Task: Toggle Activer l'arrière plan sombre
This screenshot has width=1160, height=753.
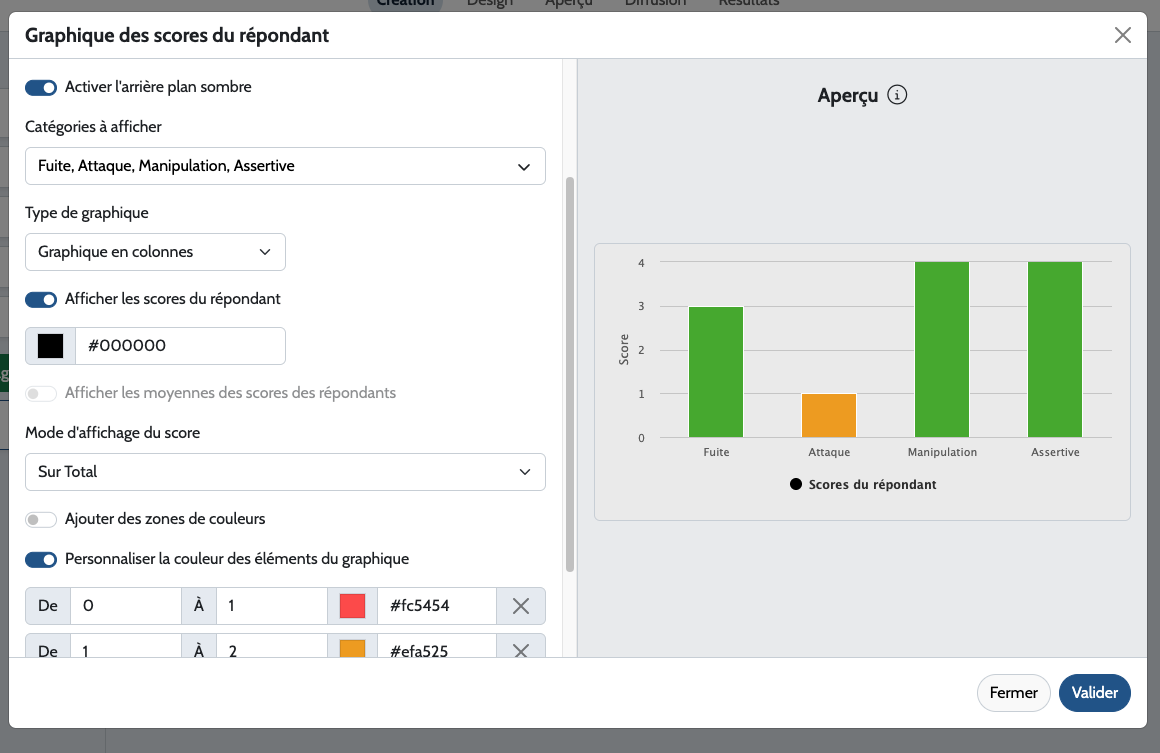Action: click(x=41, y=88)
